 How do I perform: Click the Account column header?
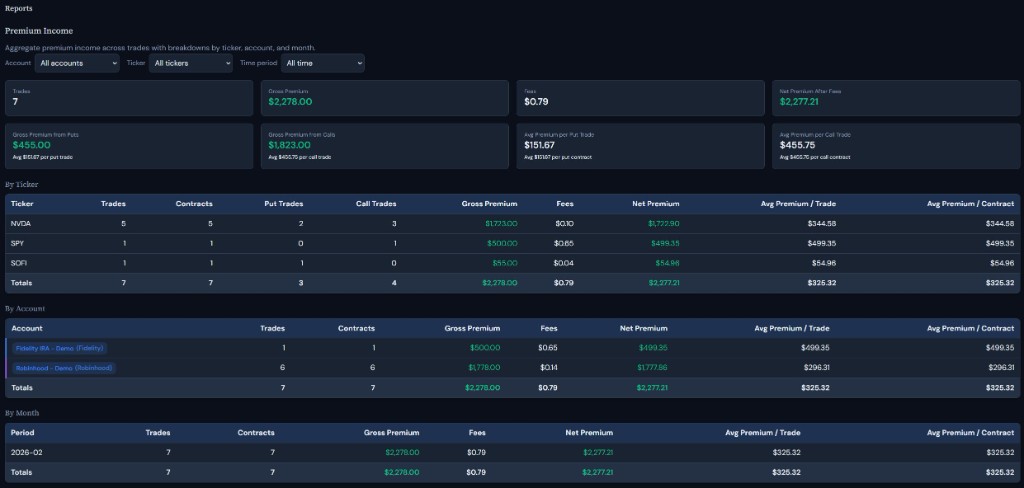[x=27, y=328]
